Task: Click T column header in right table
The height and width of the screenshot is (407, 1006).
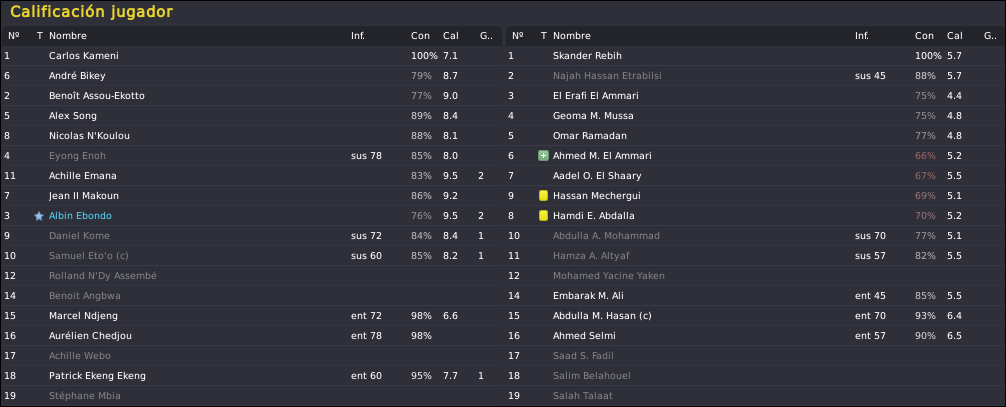Action: coord(544,36)
